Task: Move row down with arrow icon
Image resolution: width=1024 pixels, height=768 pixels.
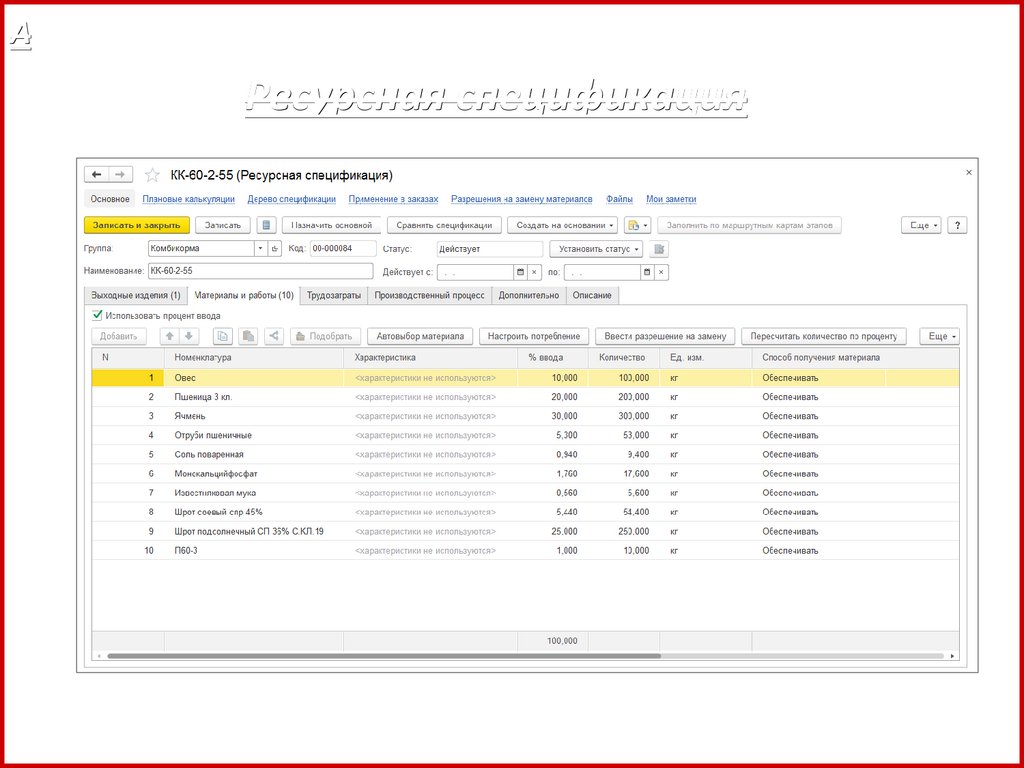Action: (188, 337)
